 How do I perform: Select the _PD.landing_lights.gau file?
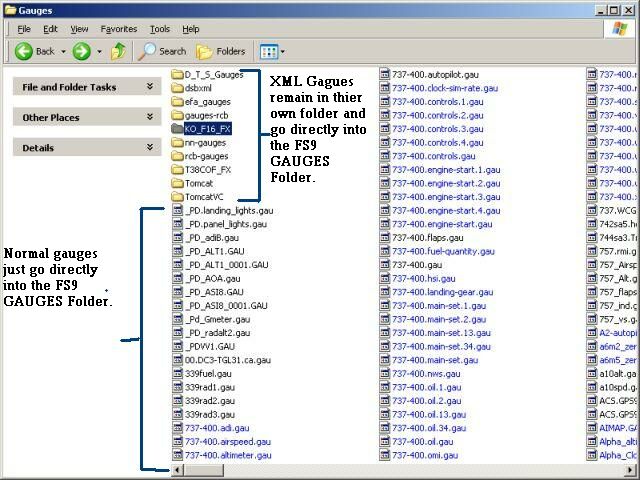tap(228, 210)
